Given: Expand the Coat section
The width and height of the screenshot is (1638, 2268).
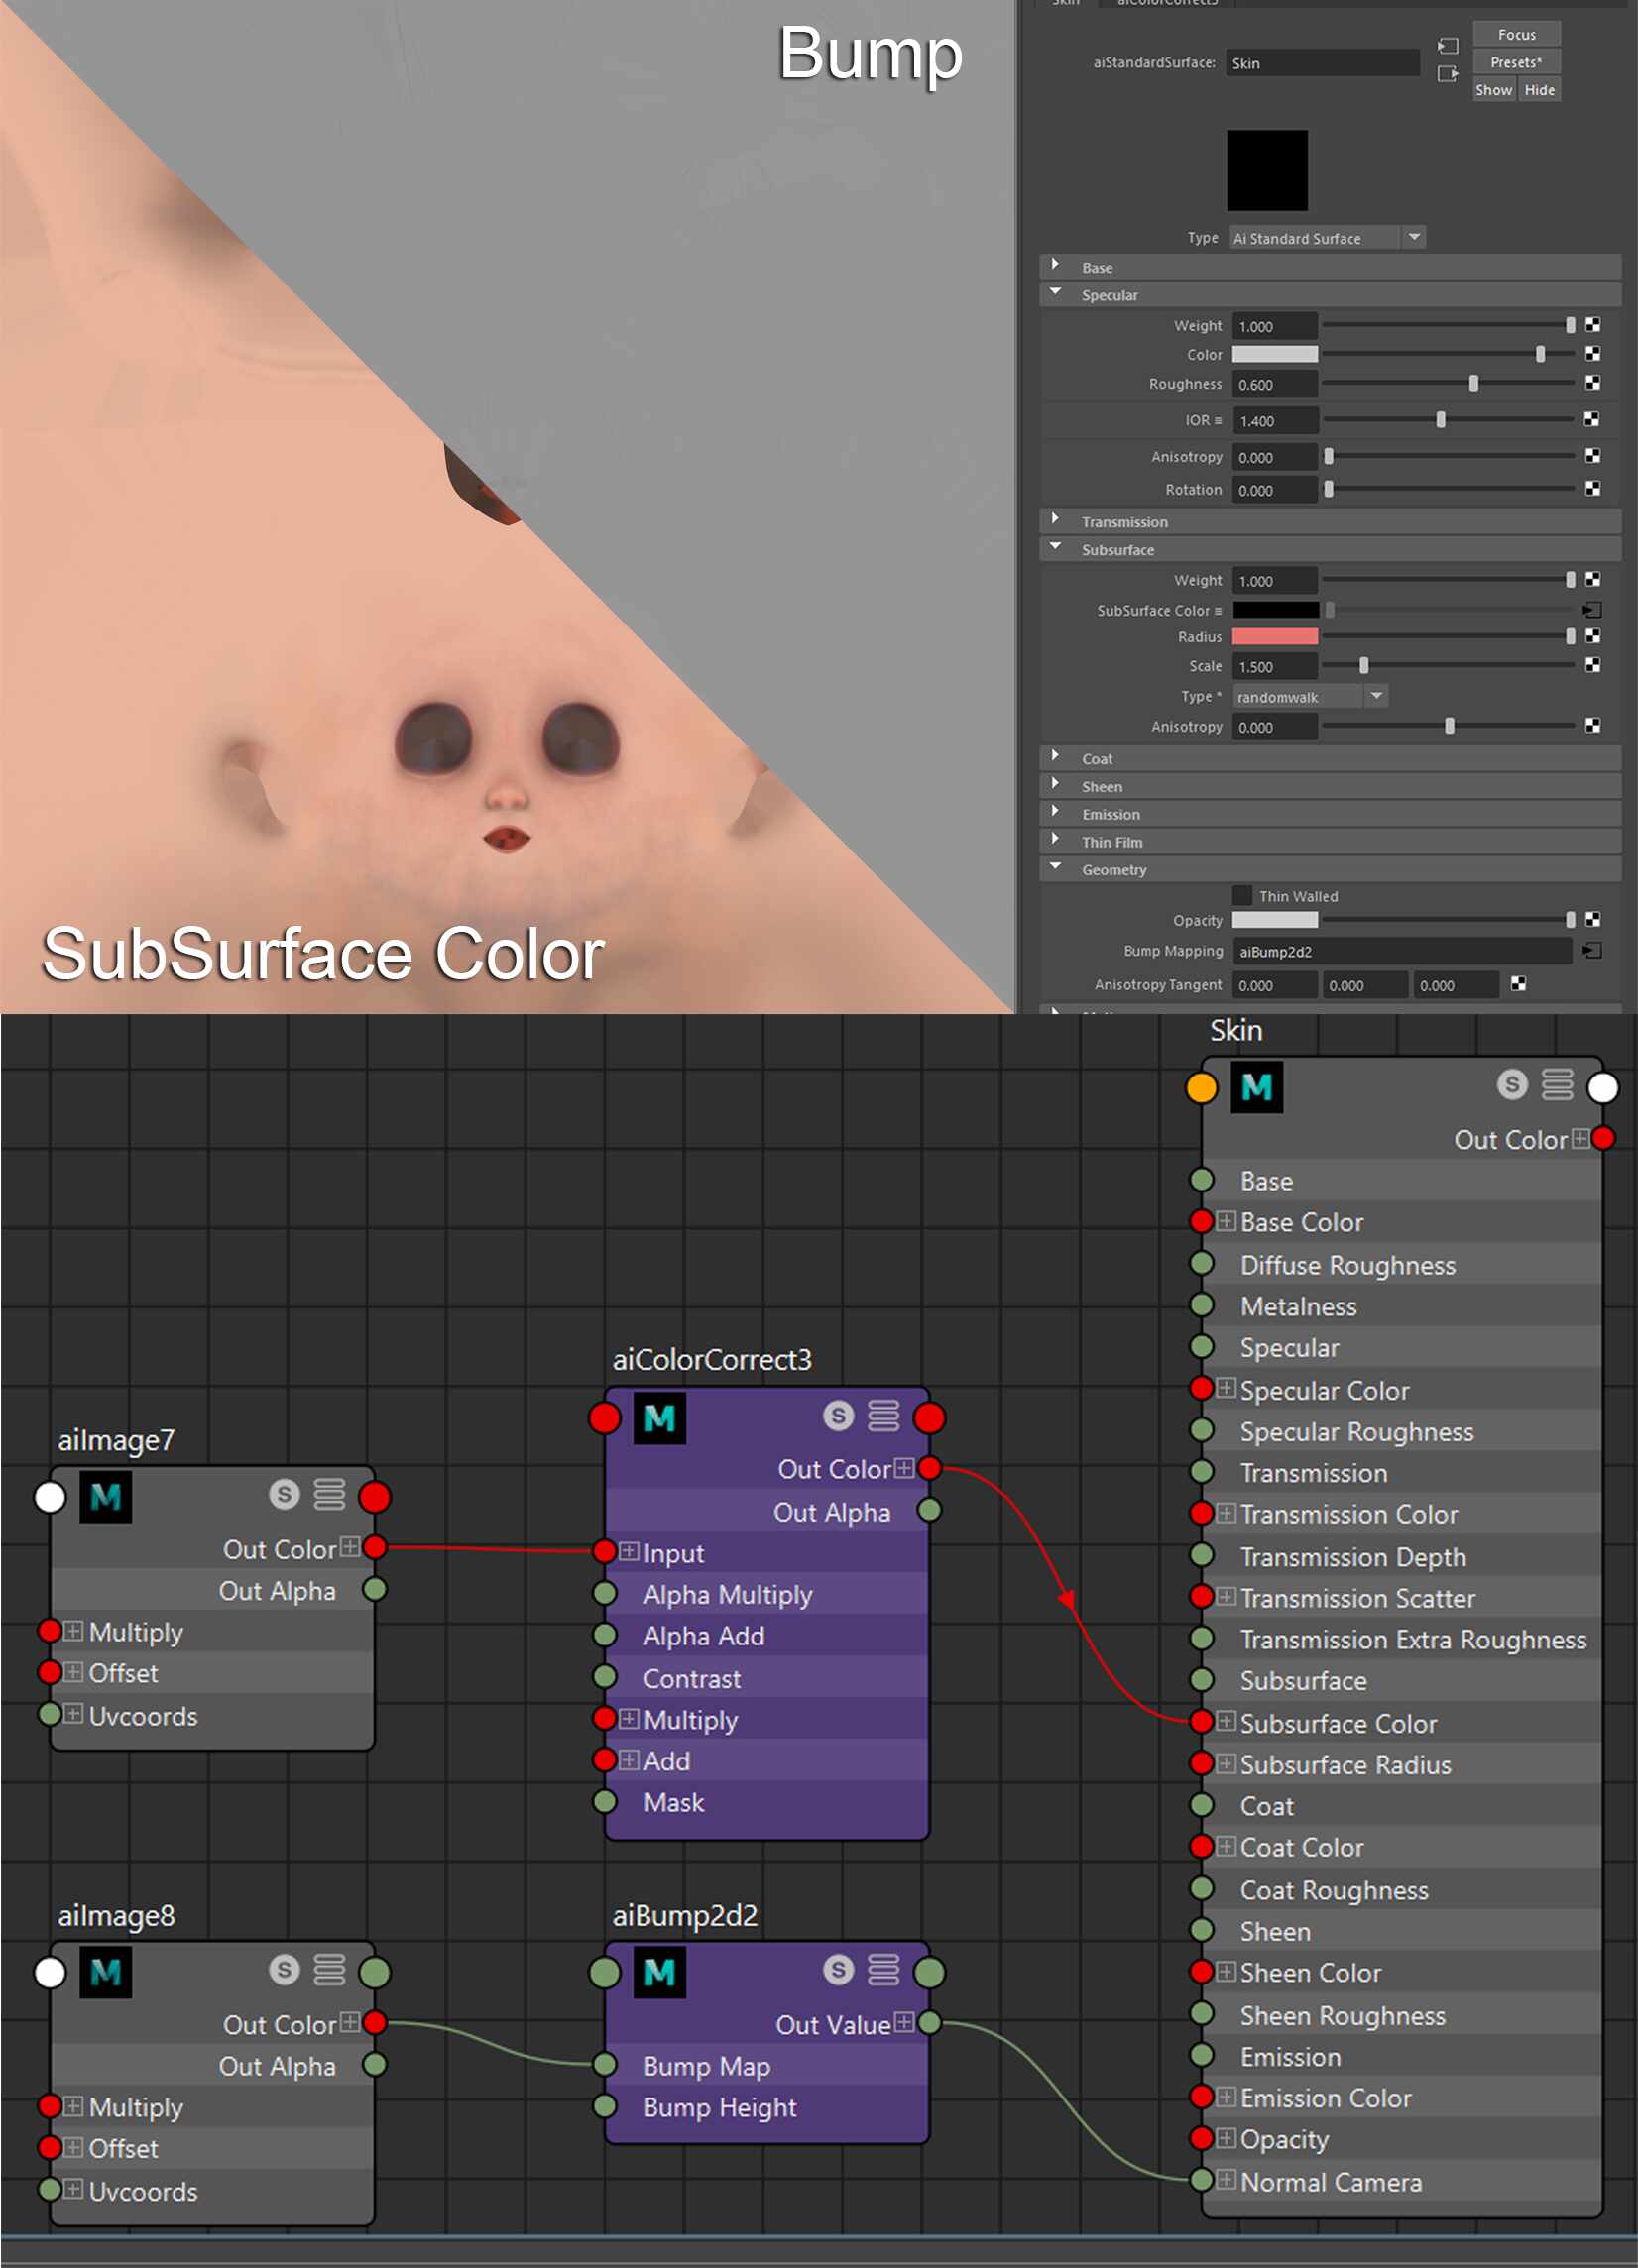Looking at the screenshot, I should coord(1055,758).
